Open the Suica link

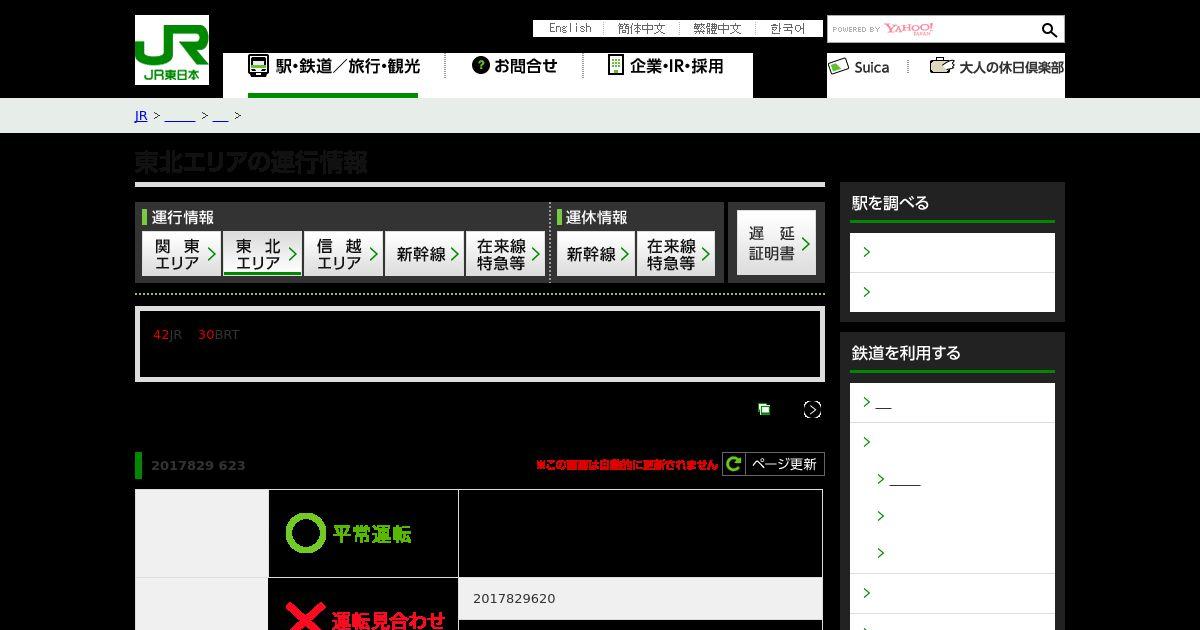click(x=859, y=67)
